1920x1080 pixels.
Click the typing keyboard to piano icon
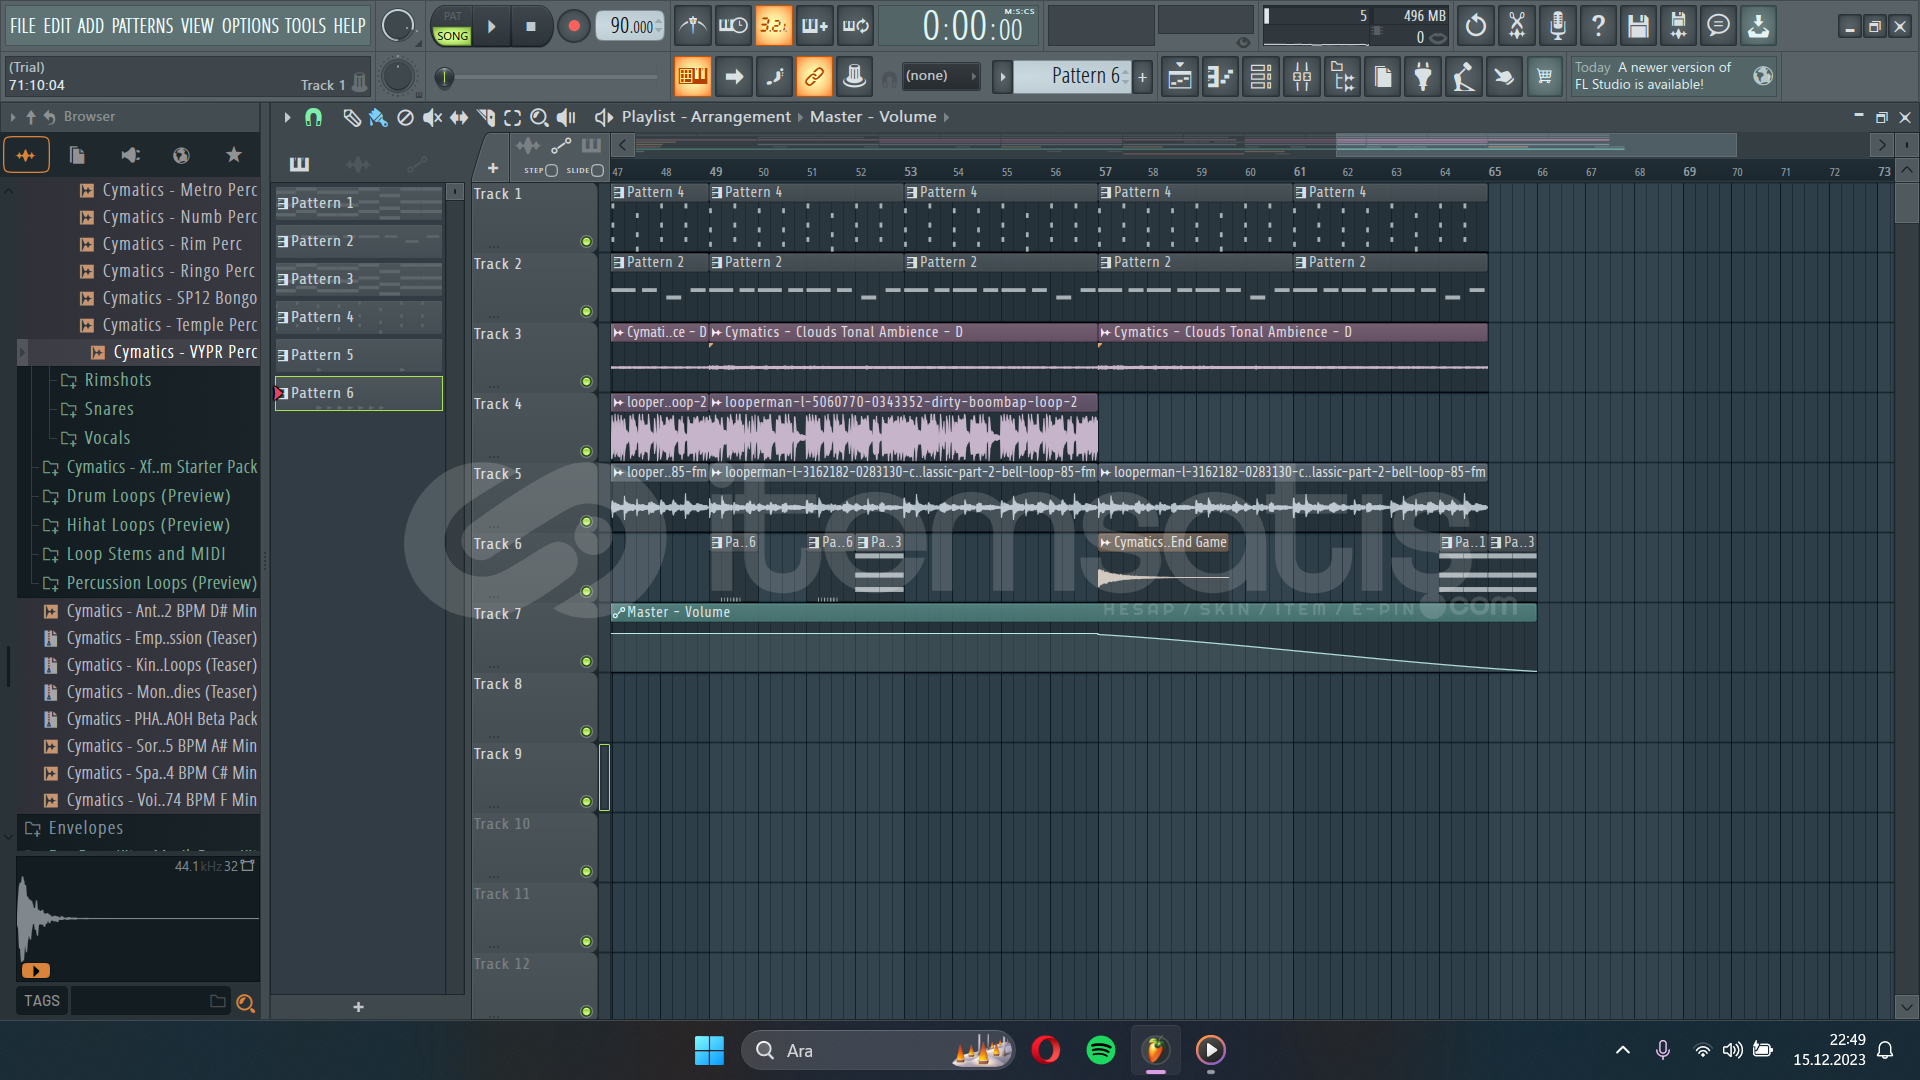tap(692, 76)
